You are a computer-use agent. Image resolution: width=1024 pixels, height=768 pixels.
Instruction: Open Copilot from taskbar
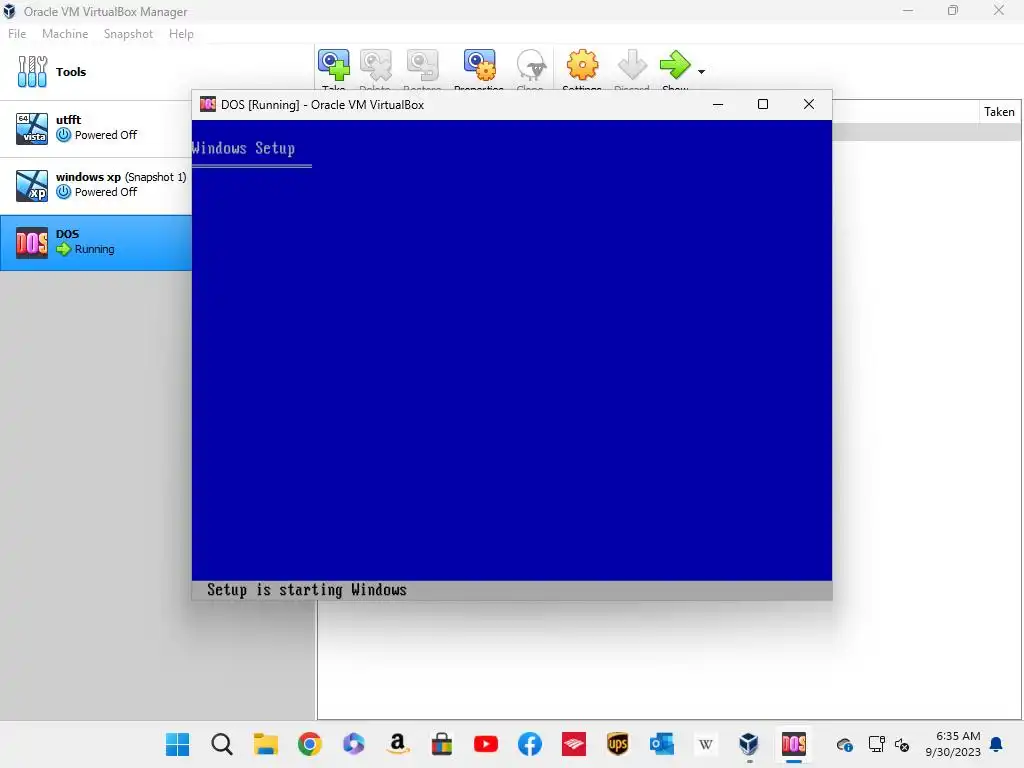pos(353,744)
